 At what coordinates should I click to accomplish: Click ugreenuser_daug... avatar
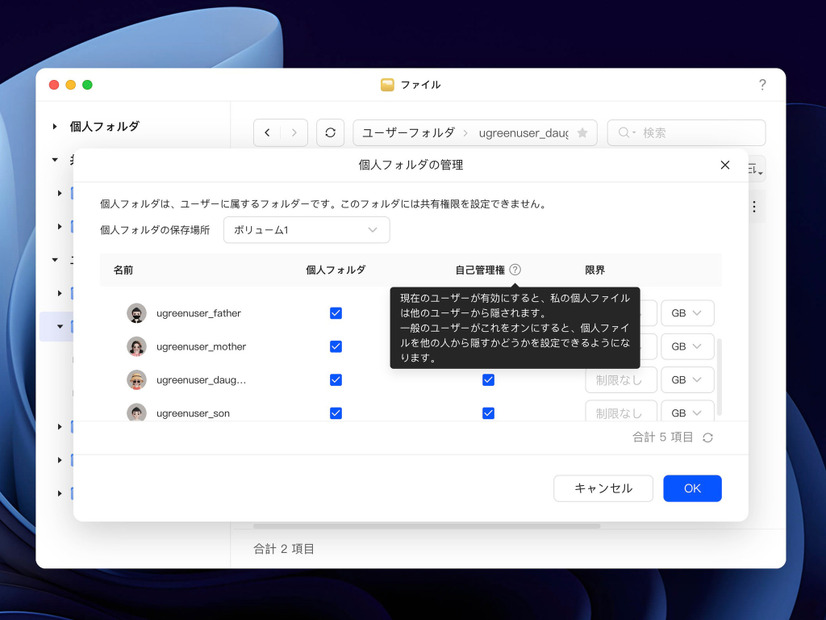[136, 380]
